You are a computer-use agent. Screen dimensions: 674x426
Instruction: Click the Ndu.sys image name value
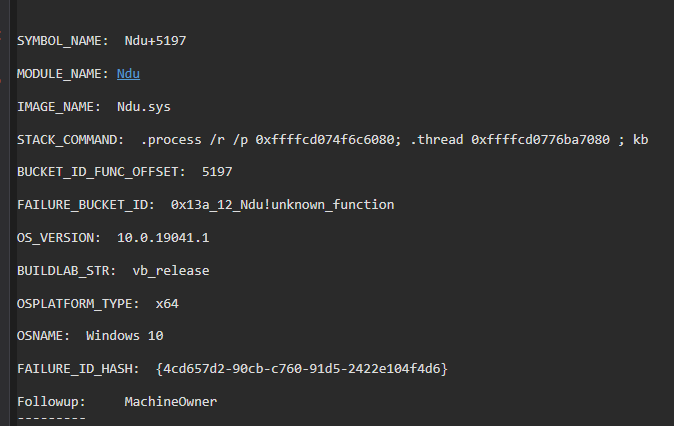[143, 106]
